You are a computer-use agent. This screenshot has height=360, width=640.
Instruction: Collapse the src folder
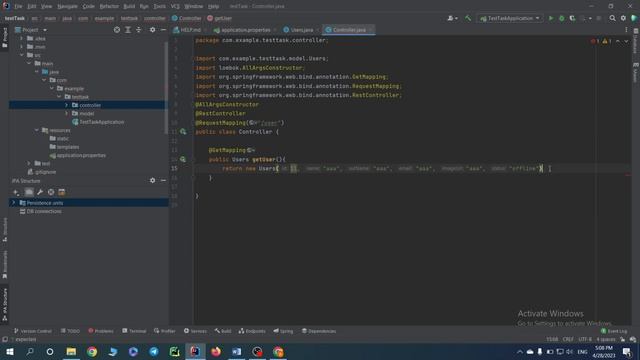pyautogui.click(x=22, y=55)
